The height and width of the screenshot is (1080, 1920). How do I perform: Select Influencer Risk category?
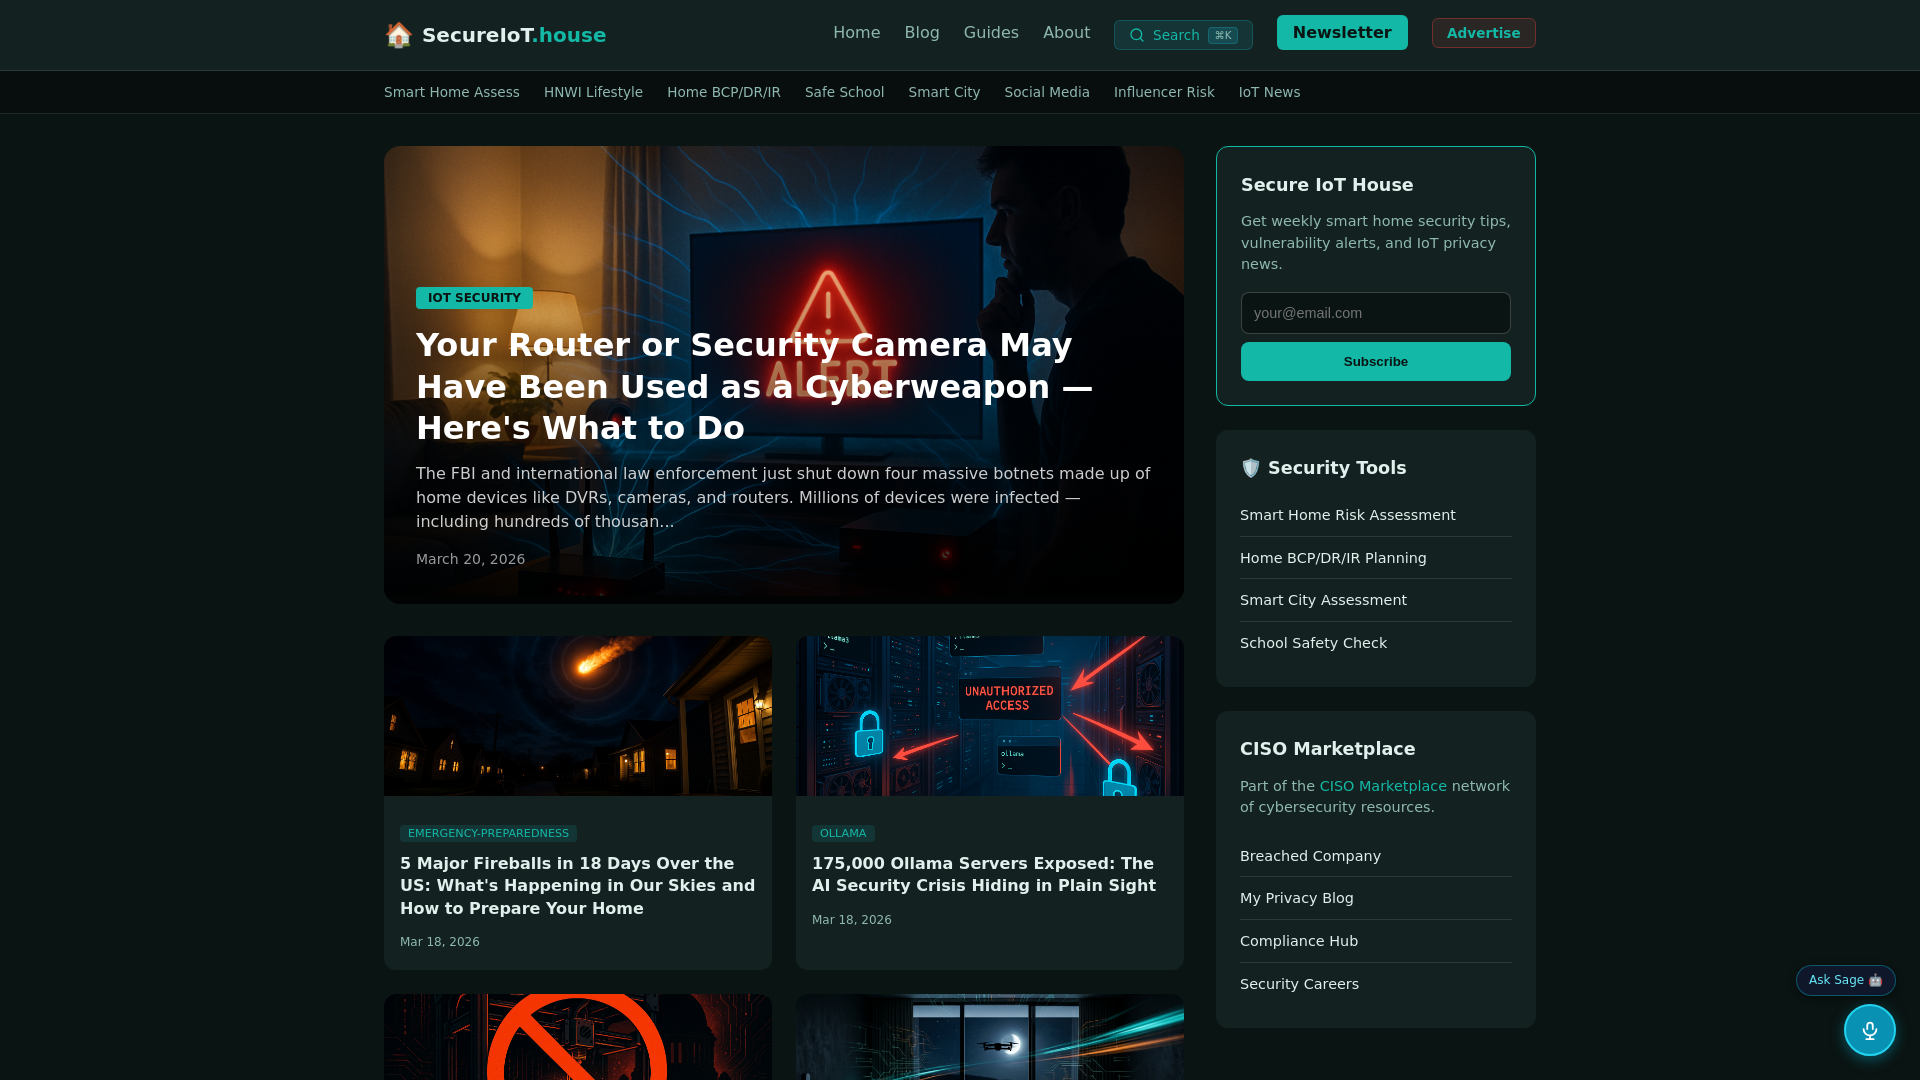[1164, 92]
